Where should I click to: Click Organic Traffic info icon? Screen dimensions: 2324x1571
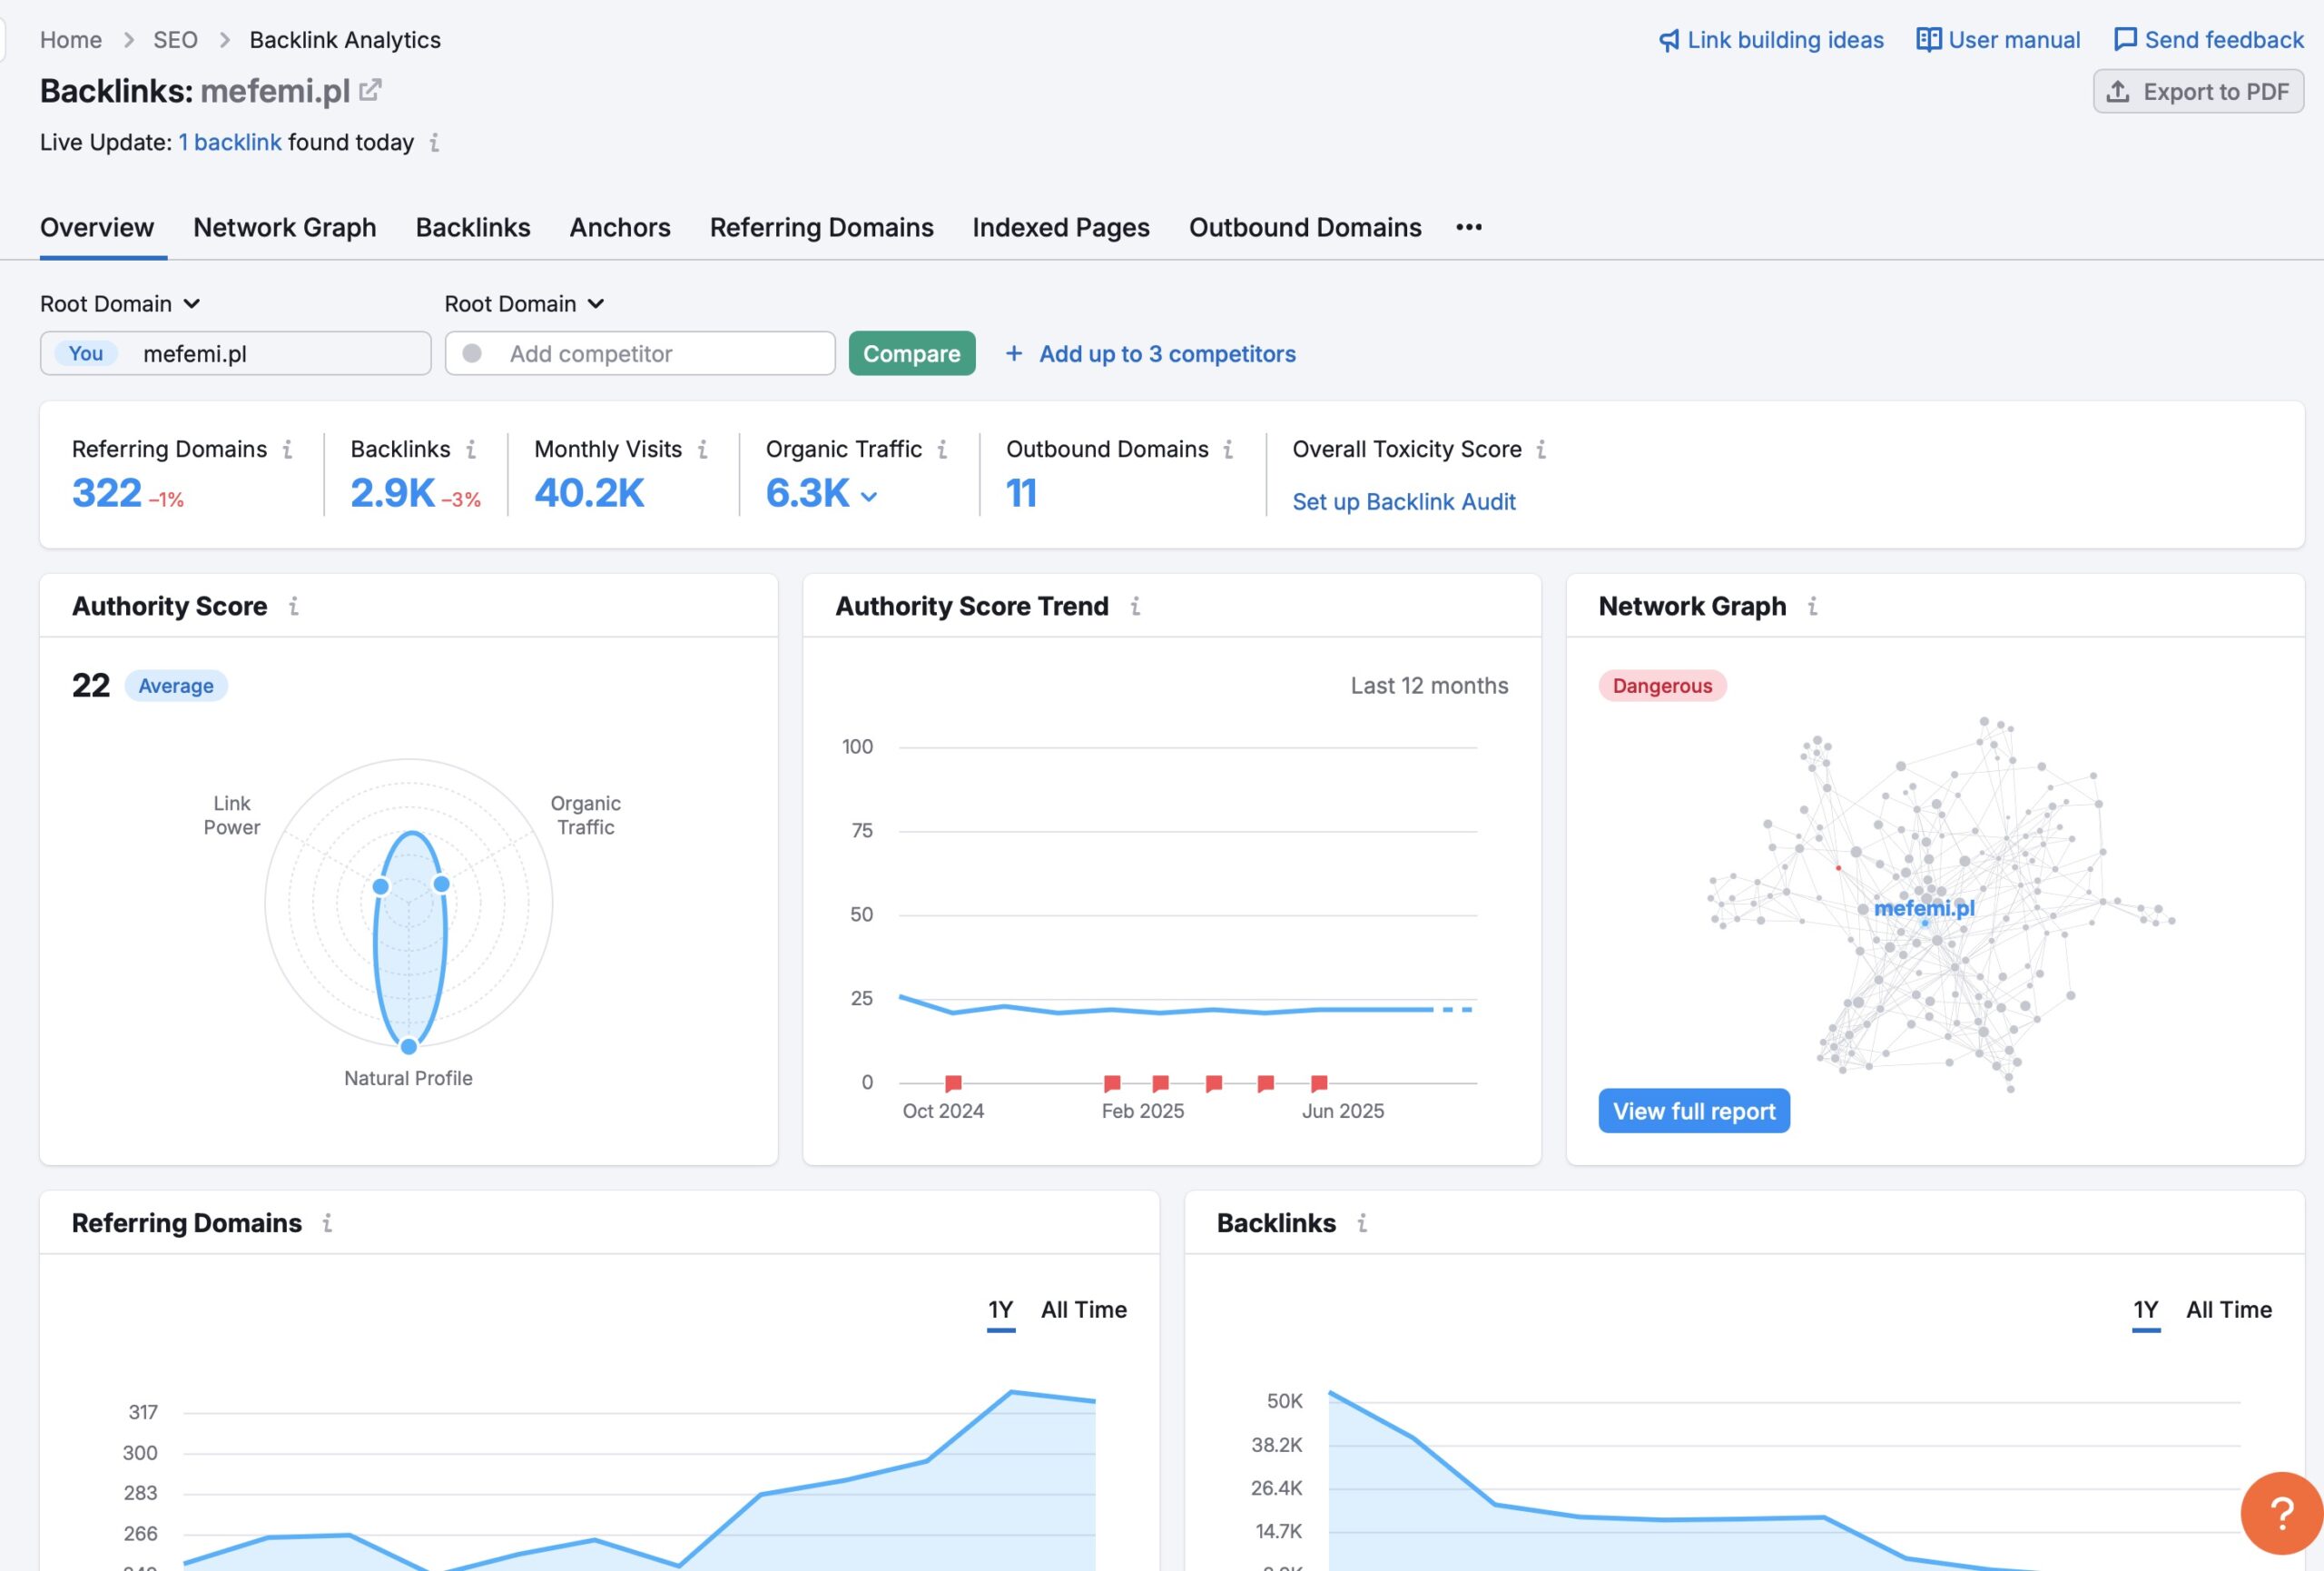coord(942,449)
